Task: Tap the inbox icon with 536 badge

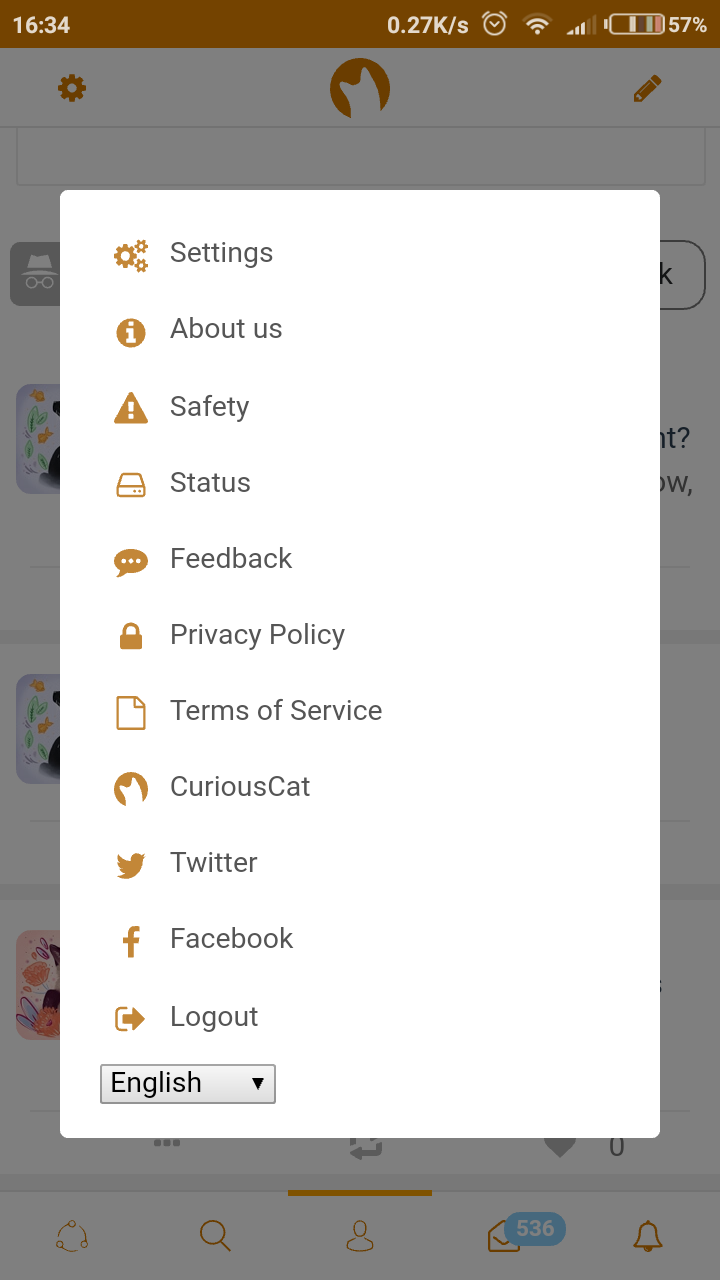Action: [505, 1237]
